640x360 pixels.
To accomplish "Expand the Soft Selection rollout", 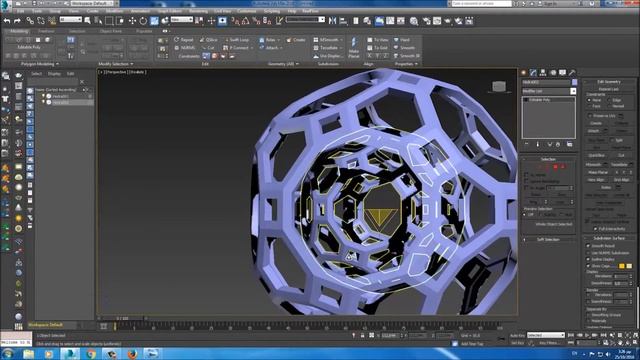I will tap(548, 240).
